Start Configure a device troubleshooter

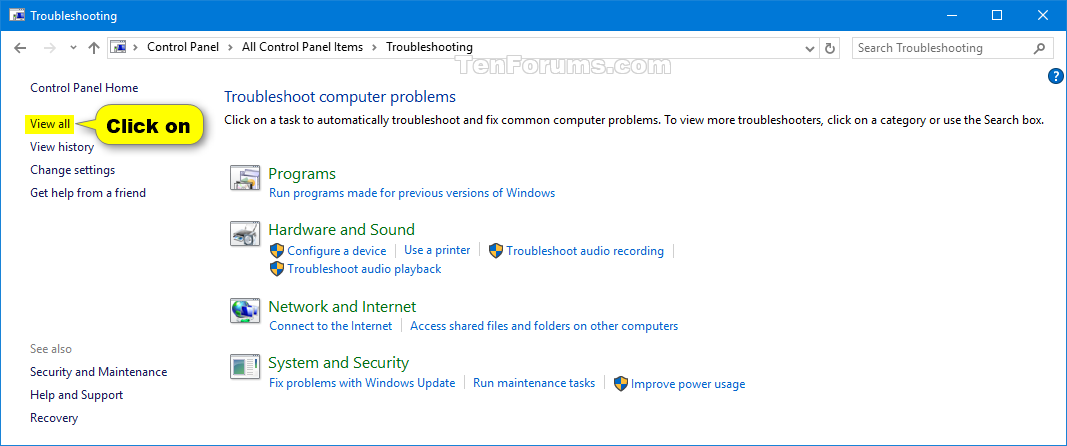[337, 251]
